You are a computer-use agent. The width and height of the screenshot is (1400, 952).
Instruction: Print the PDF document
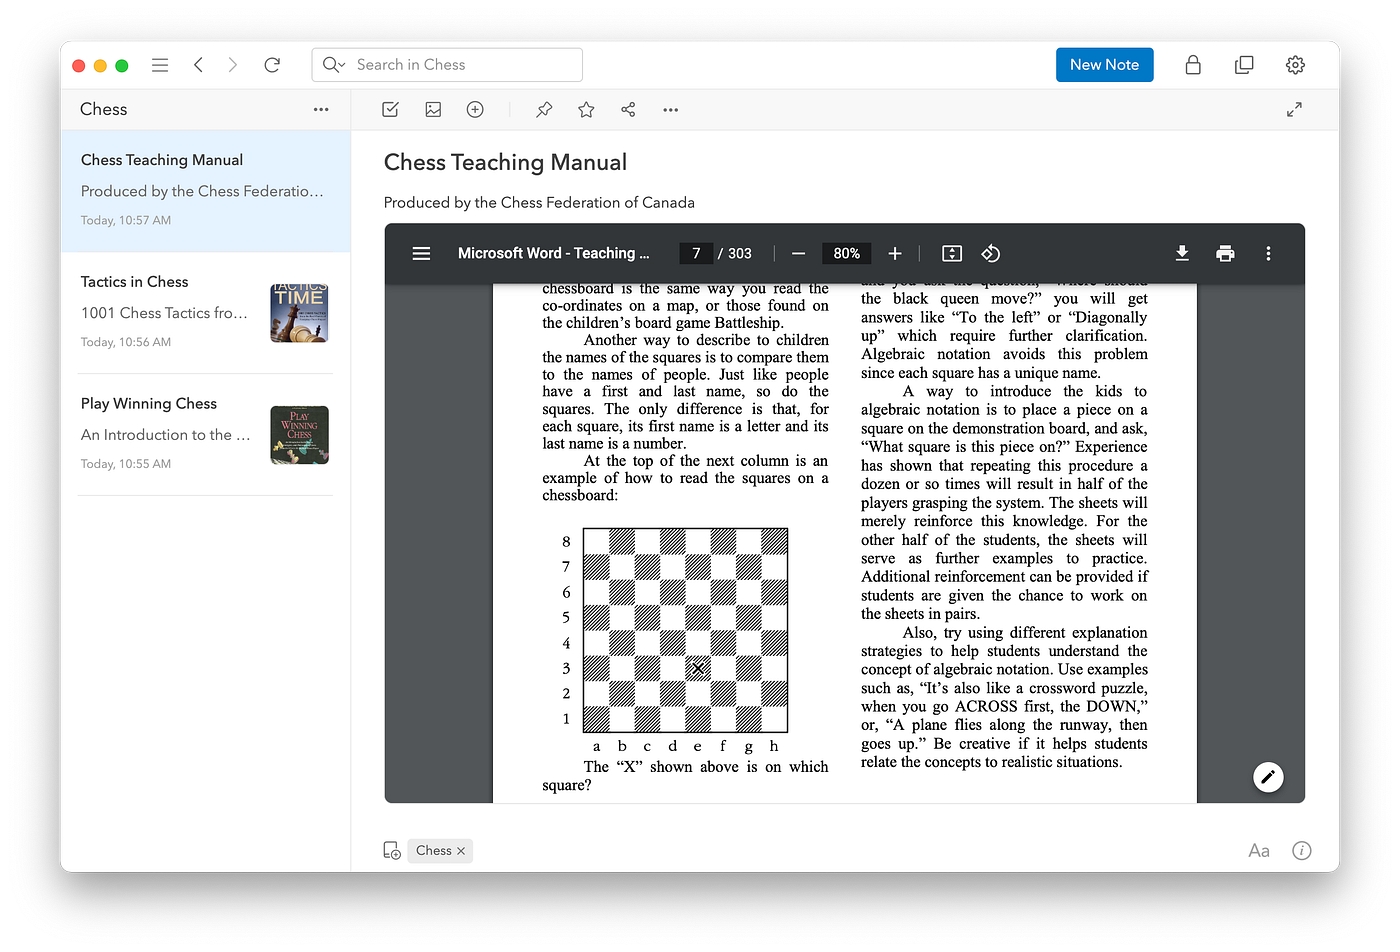click(x=1225, y=254)
